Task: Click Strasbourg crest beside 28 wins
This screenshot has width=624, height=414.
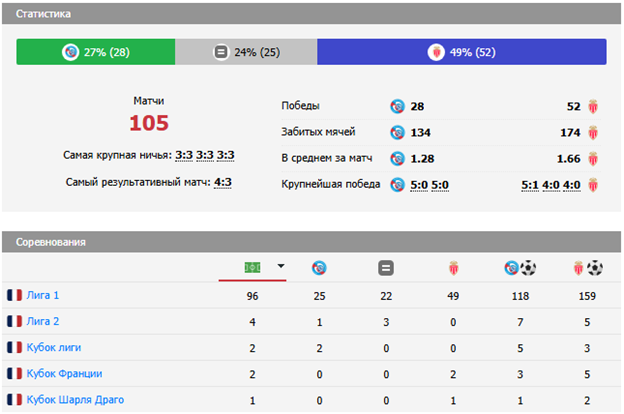Action: click(398, 106)
